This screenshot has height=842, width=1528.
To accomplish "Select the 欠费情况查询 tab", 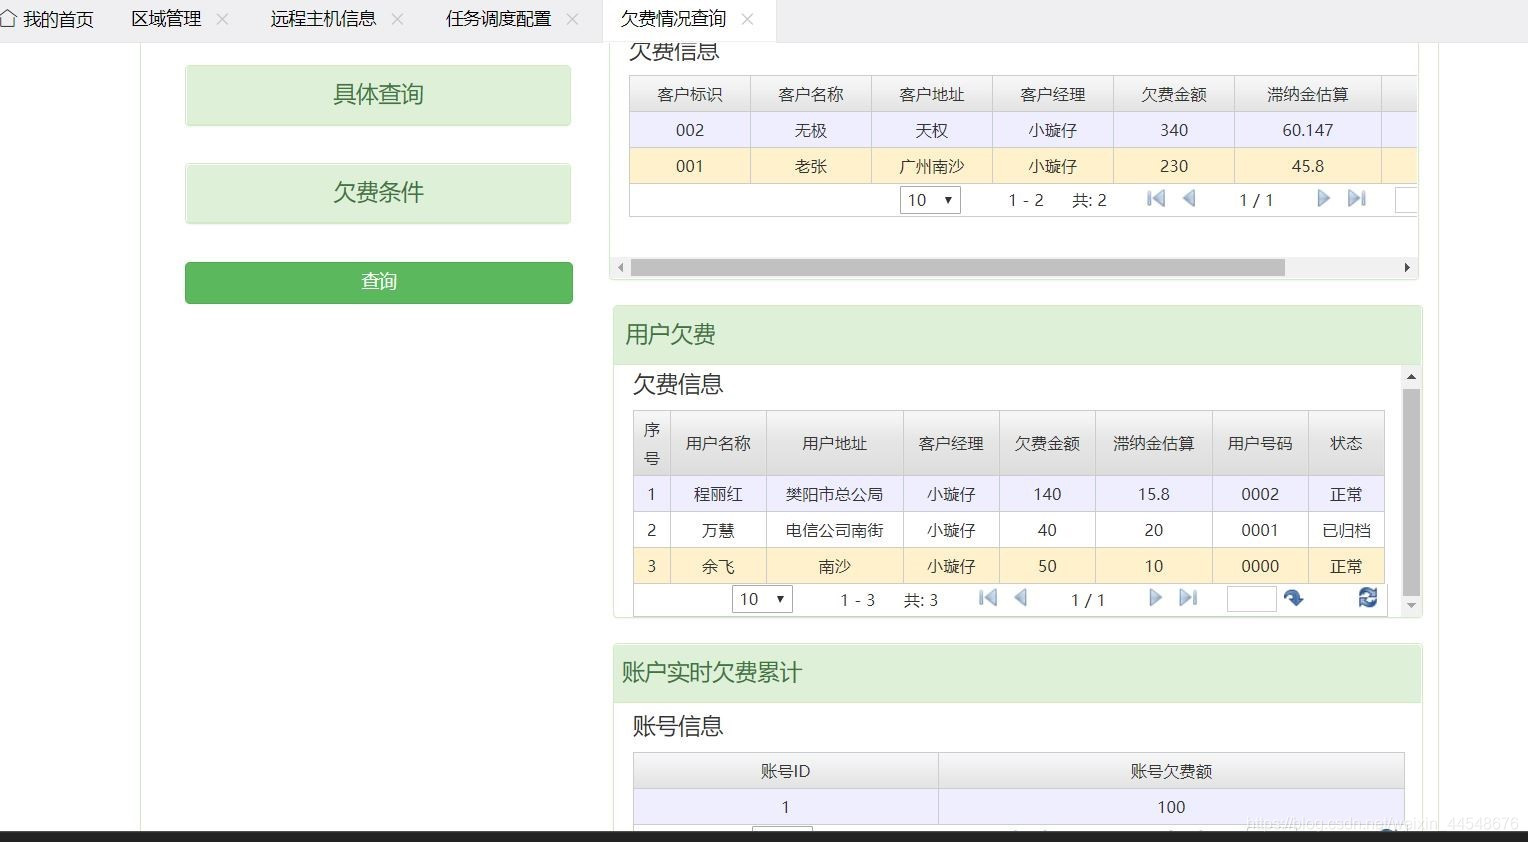I will pos(673,19).
